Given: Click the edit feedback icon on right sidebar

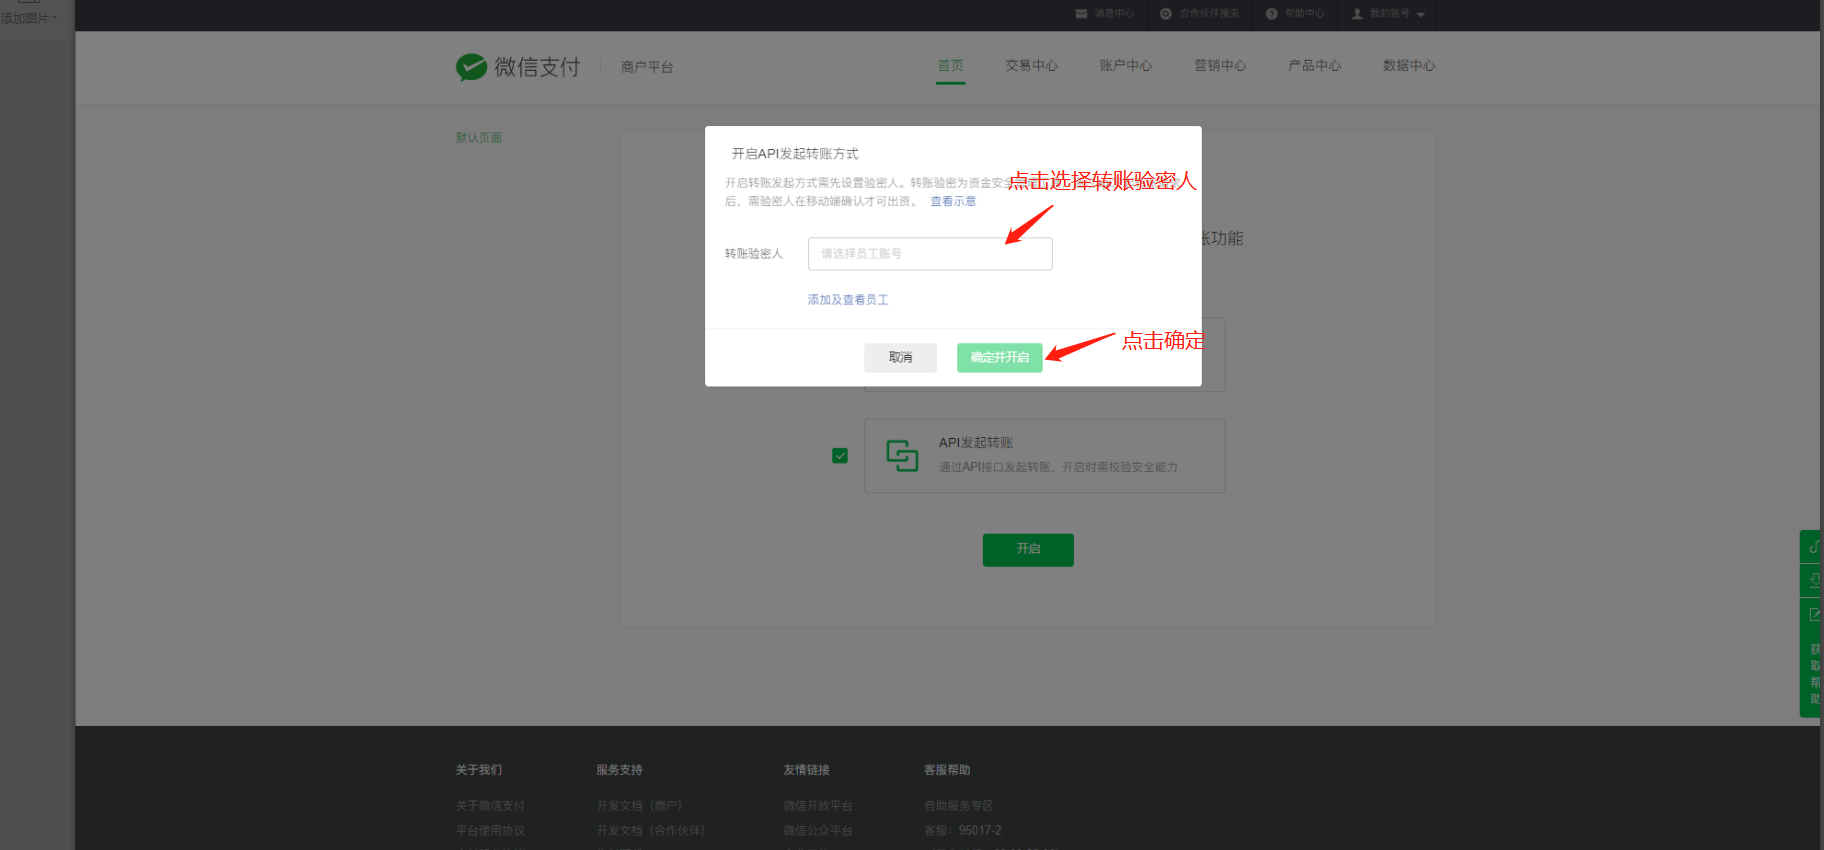Looking at the screenshot, I should pos(1813,614).
